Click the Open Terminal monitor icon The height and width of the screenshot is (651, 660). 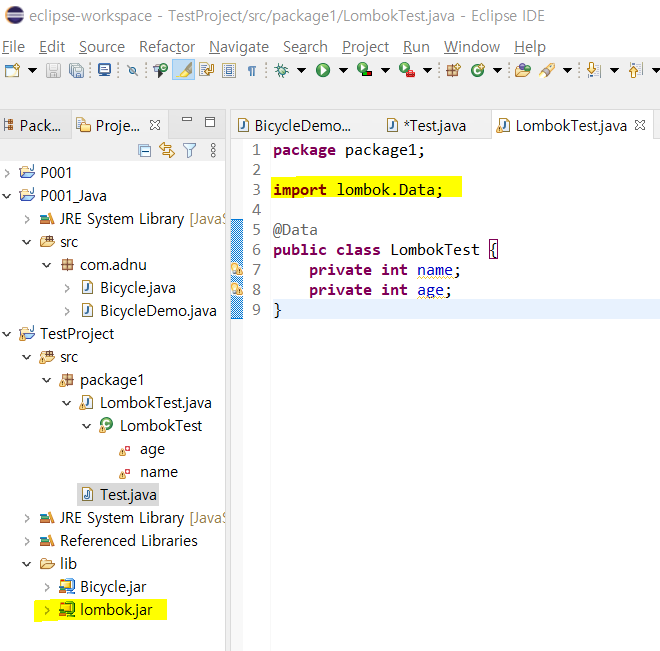coord(104,70)
